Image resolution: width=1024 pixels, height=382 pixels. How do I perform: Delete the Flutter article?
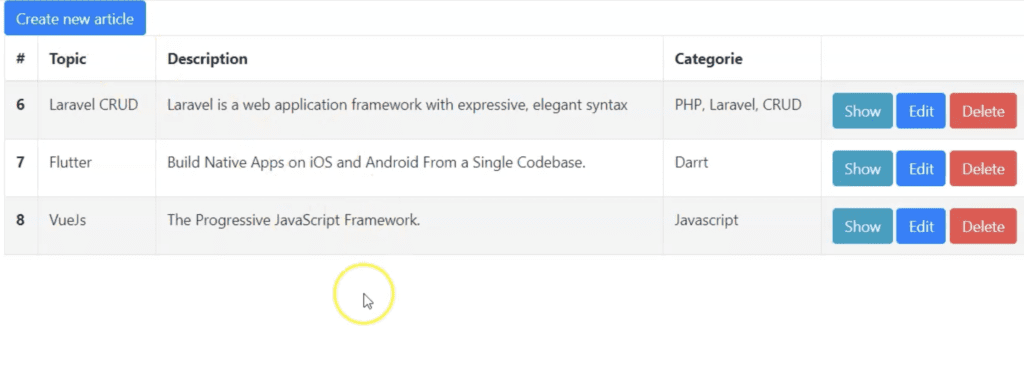(983, 168)
